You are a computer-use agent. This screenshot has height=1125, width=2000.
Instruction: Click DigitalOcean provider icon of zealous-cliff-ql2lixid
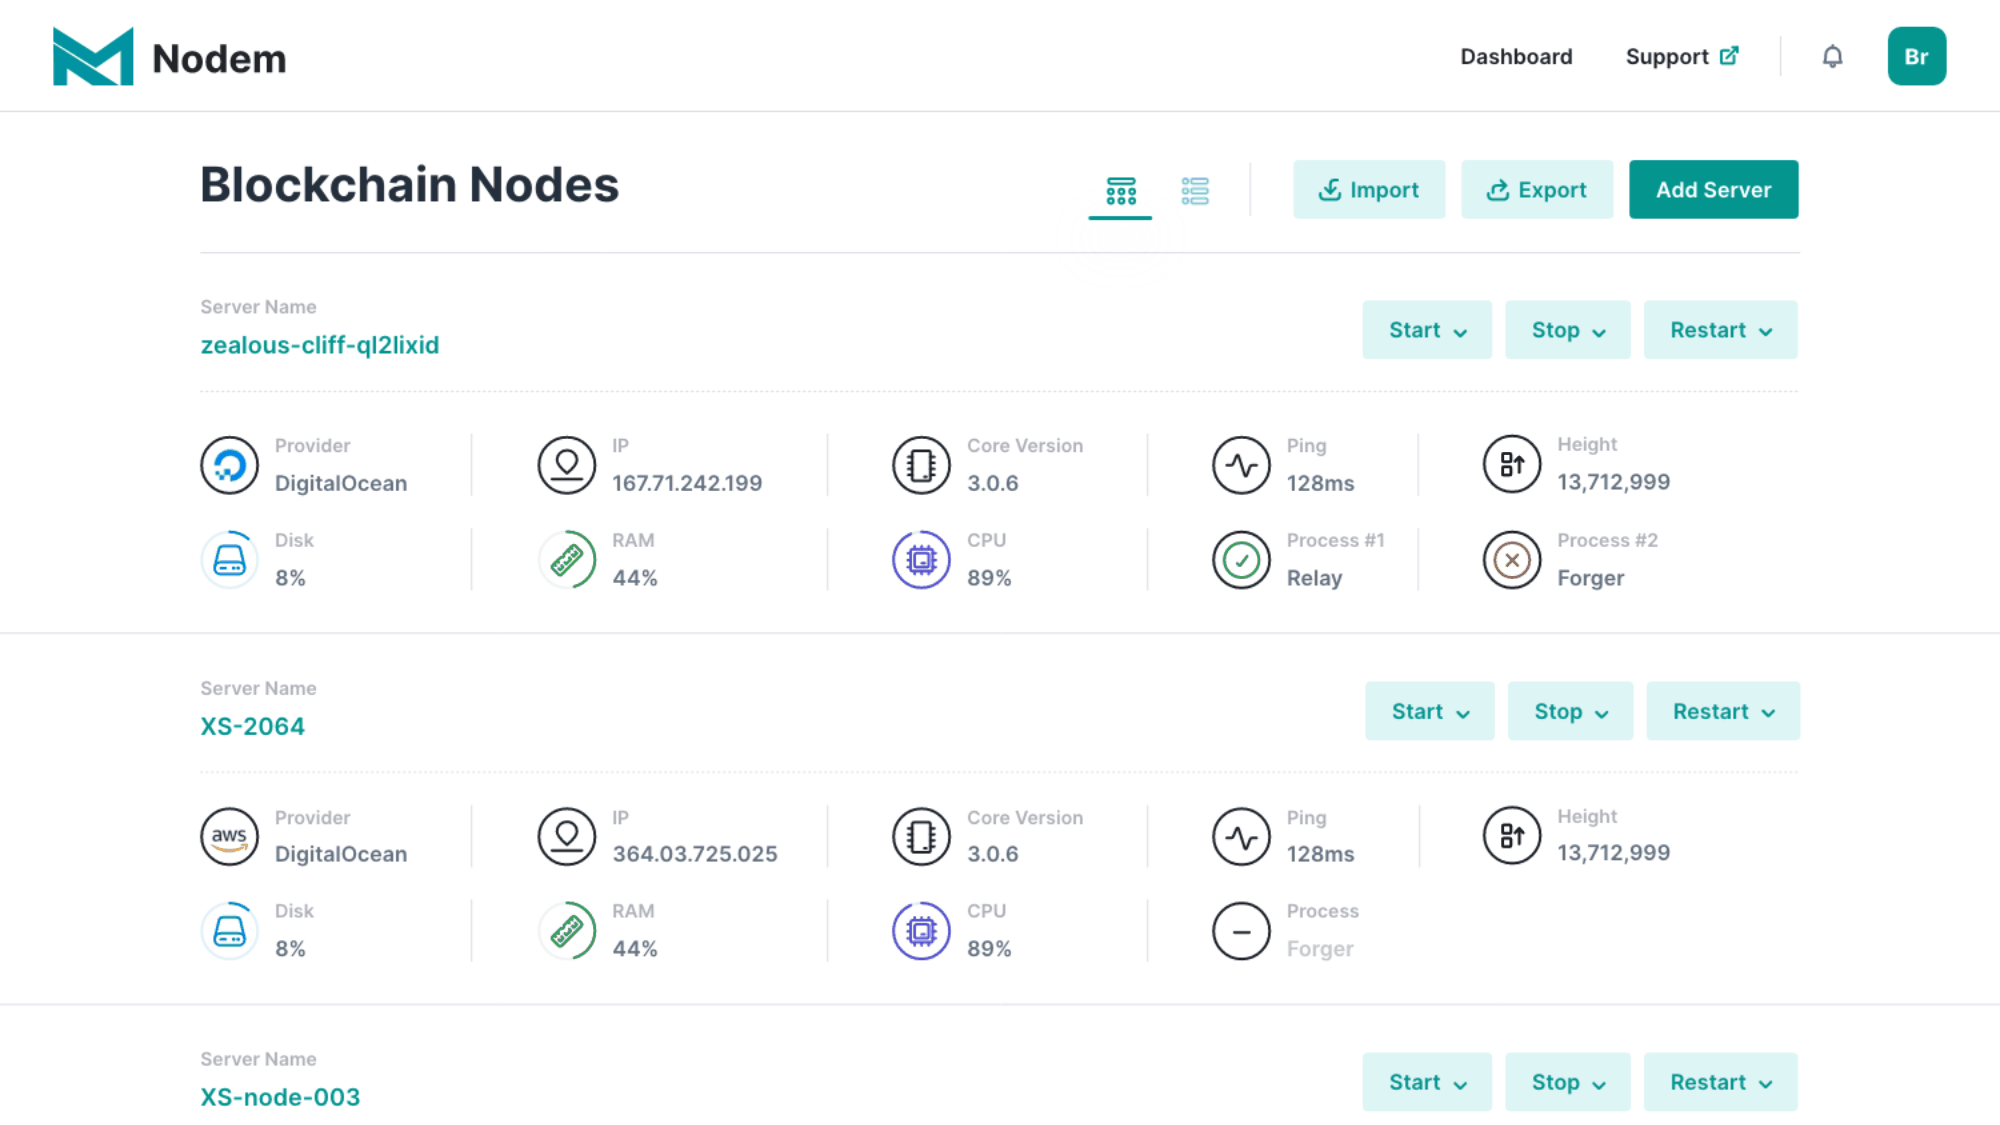229,465
